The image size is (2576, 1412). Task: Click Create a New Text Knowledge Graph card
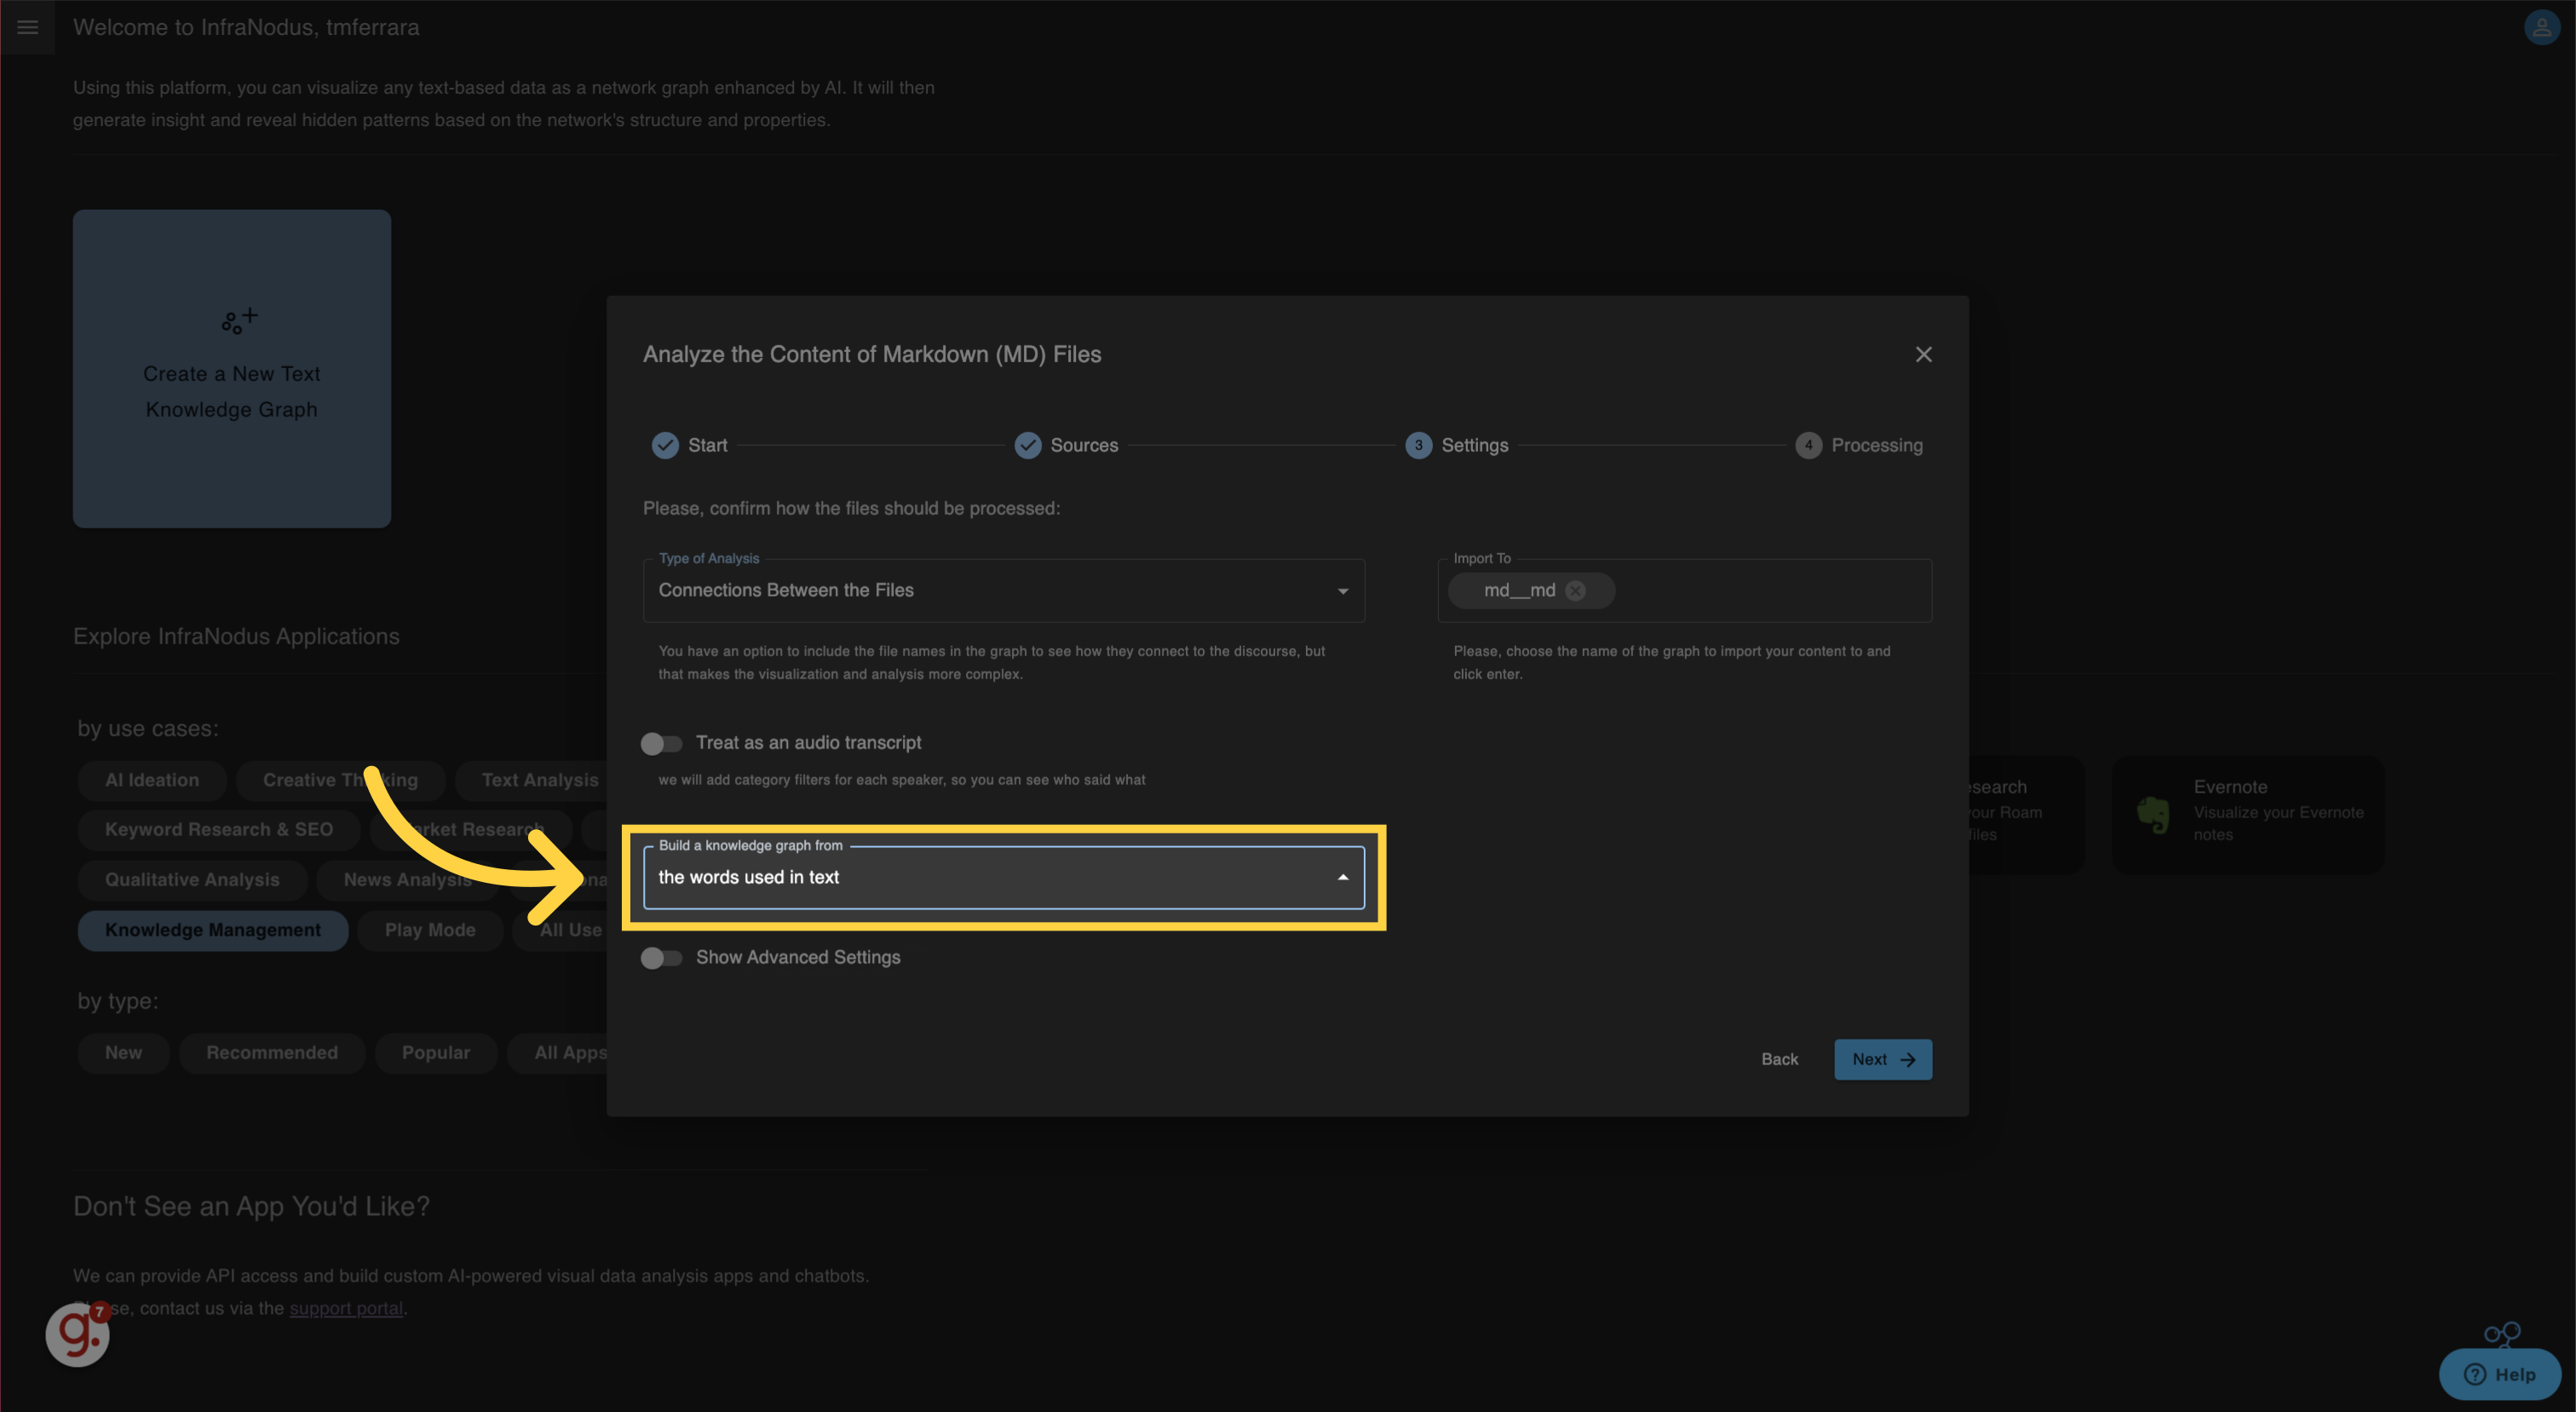tap(232, 368)
